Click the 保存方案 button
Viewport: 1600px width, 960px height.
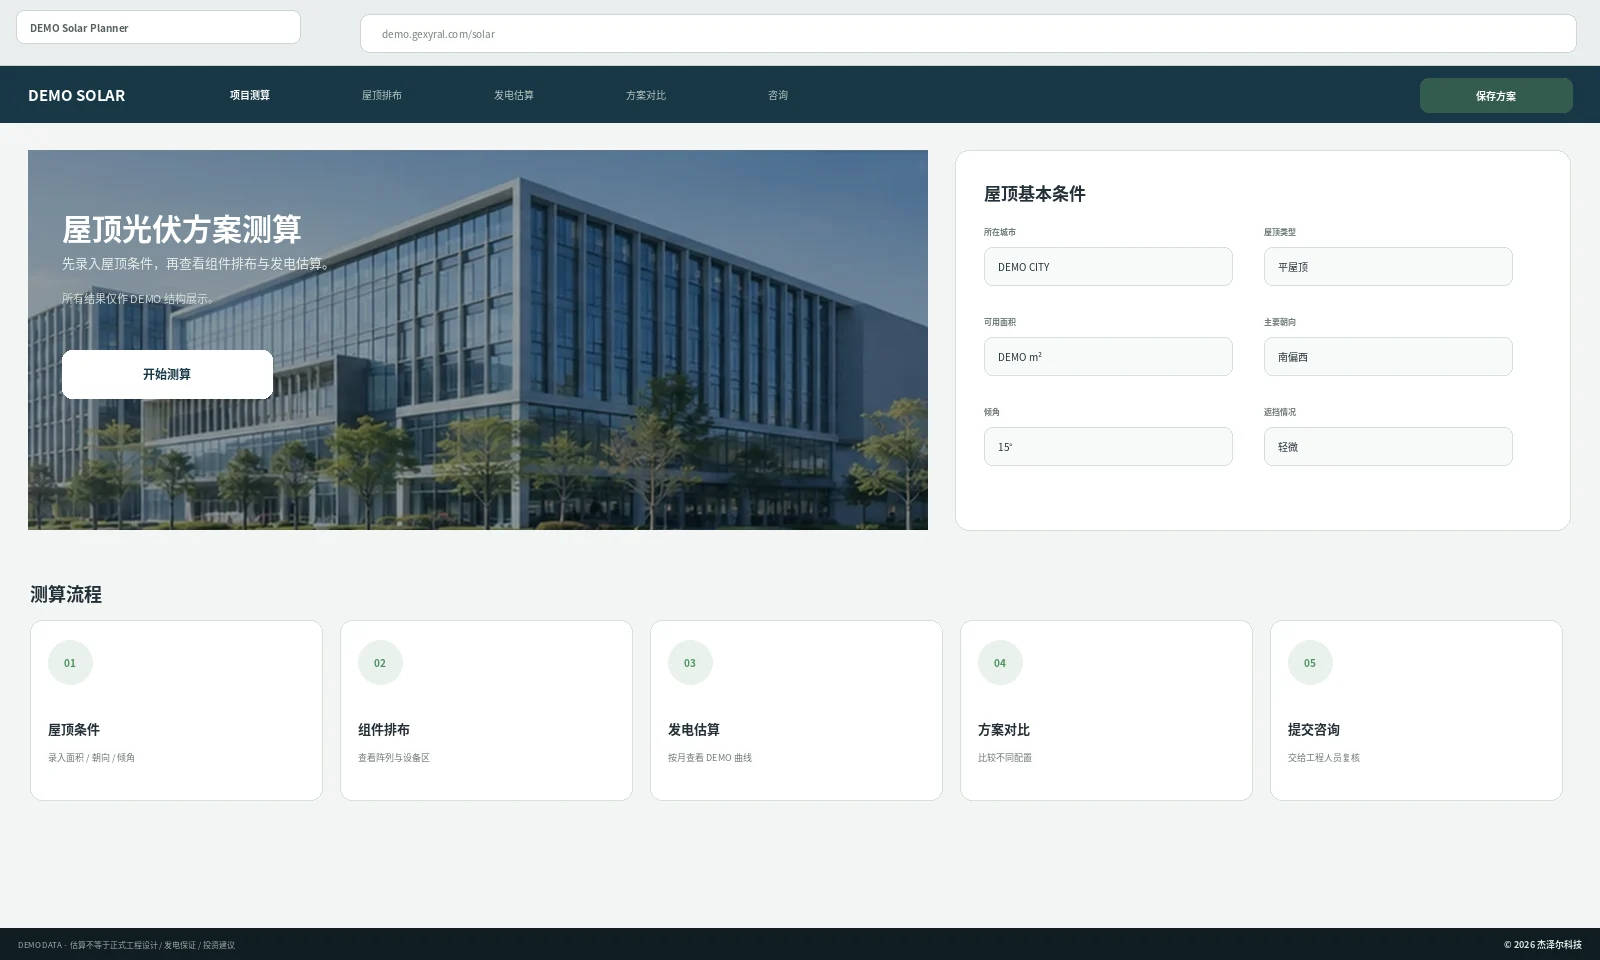1496,96
